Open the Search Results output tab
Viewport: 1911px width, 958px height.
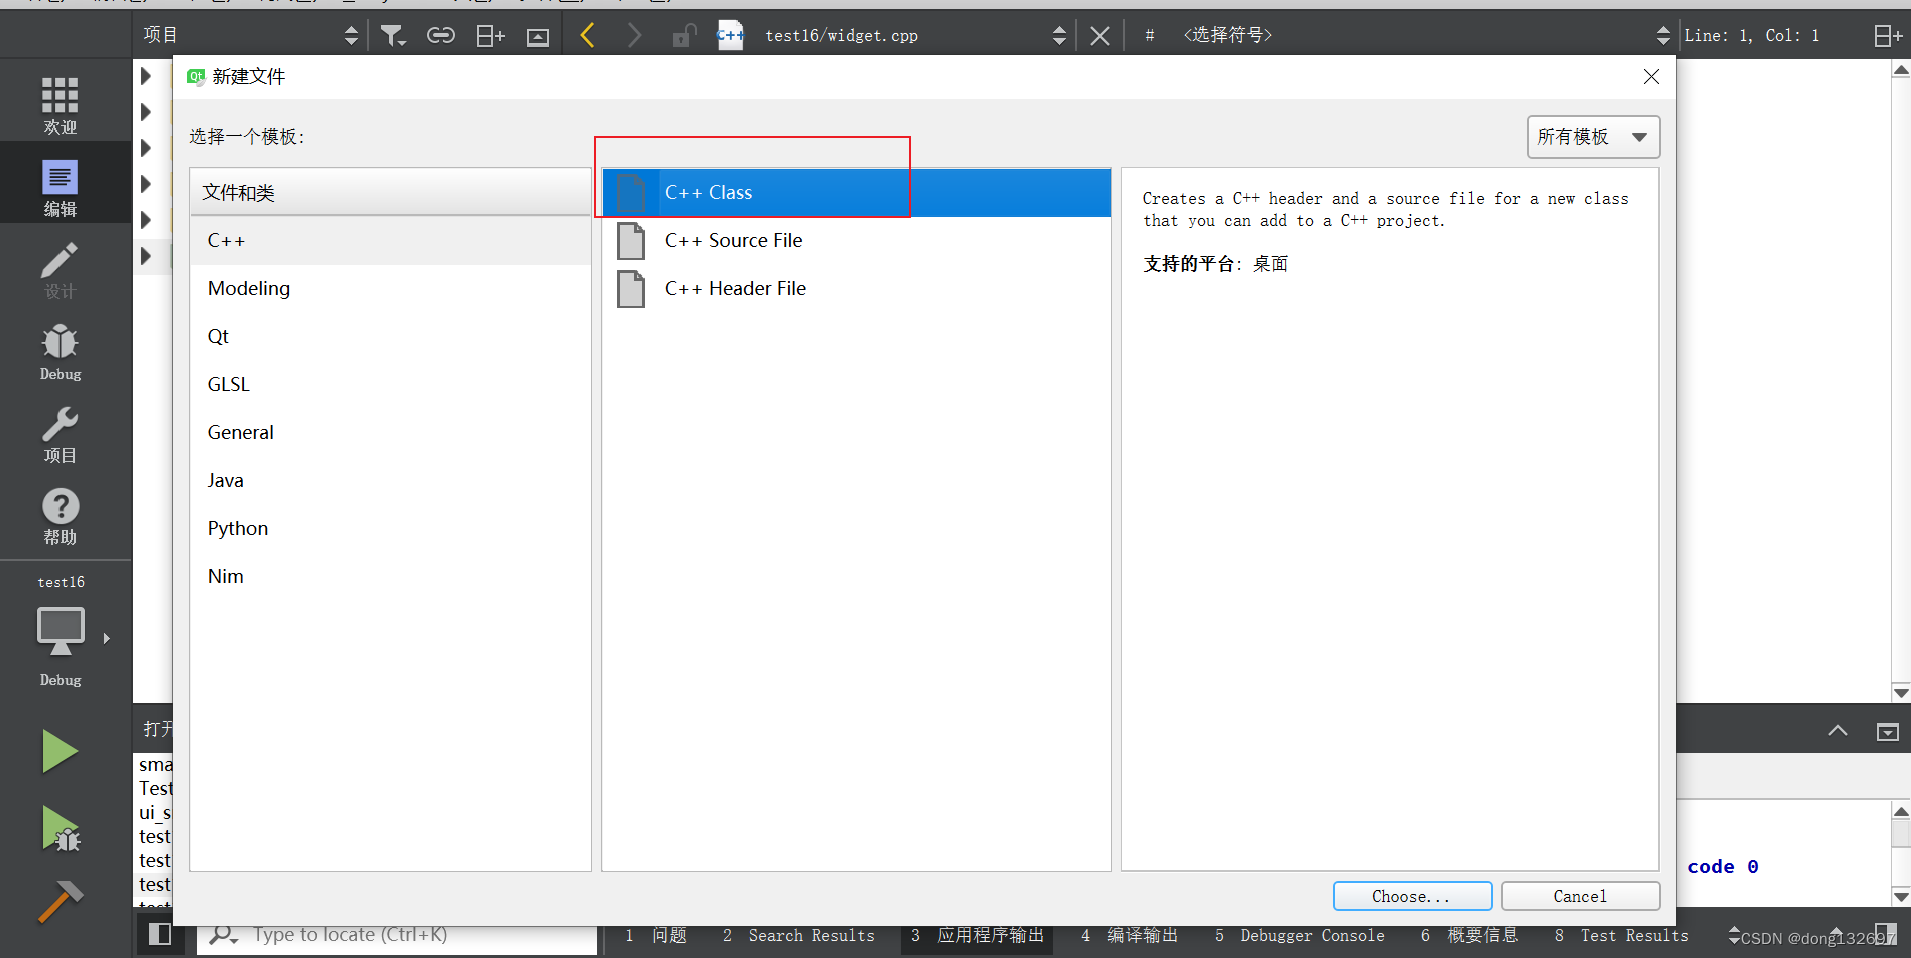tap(799, 936)
